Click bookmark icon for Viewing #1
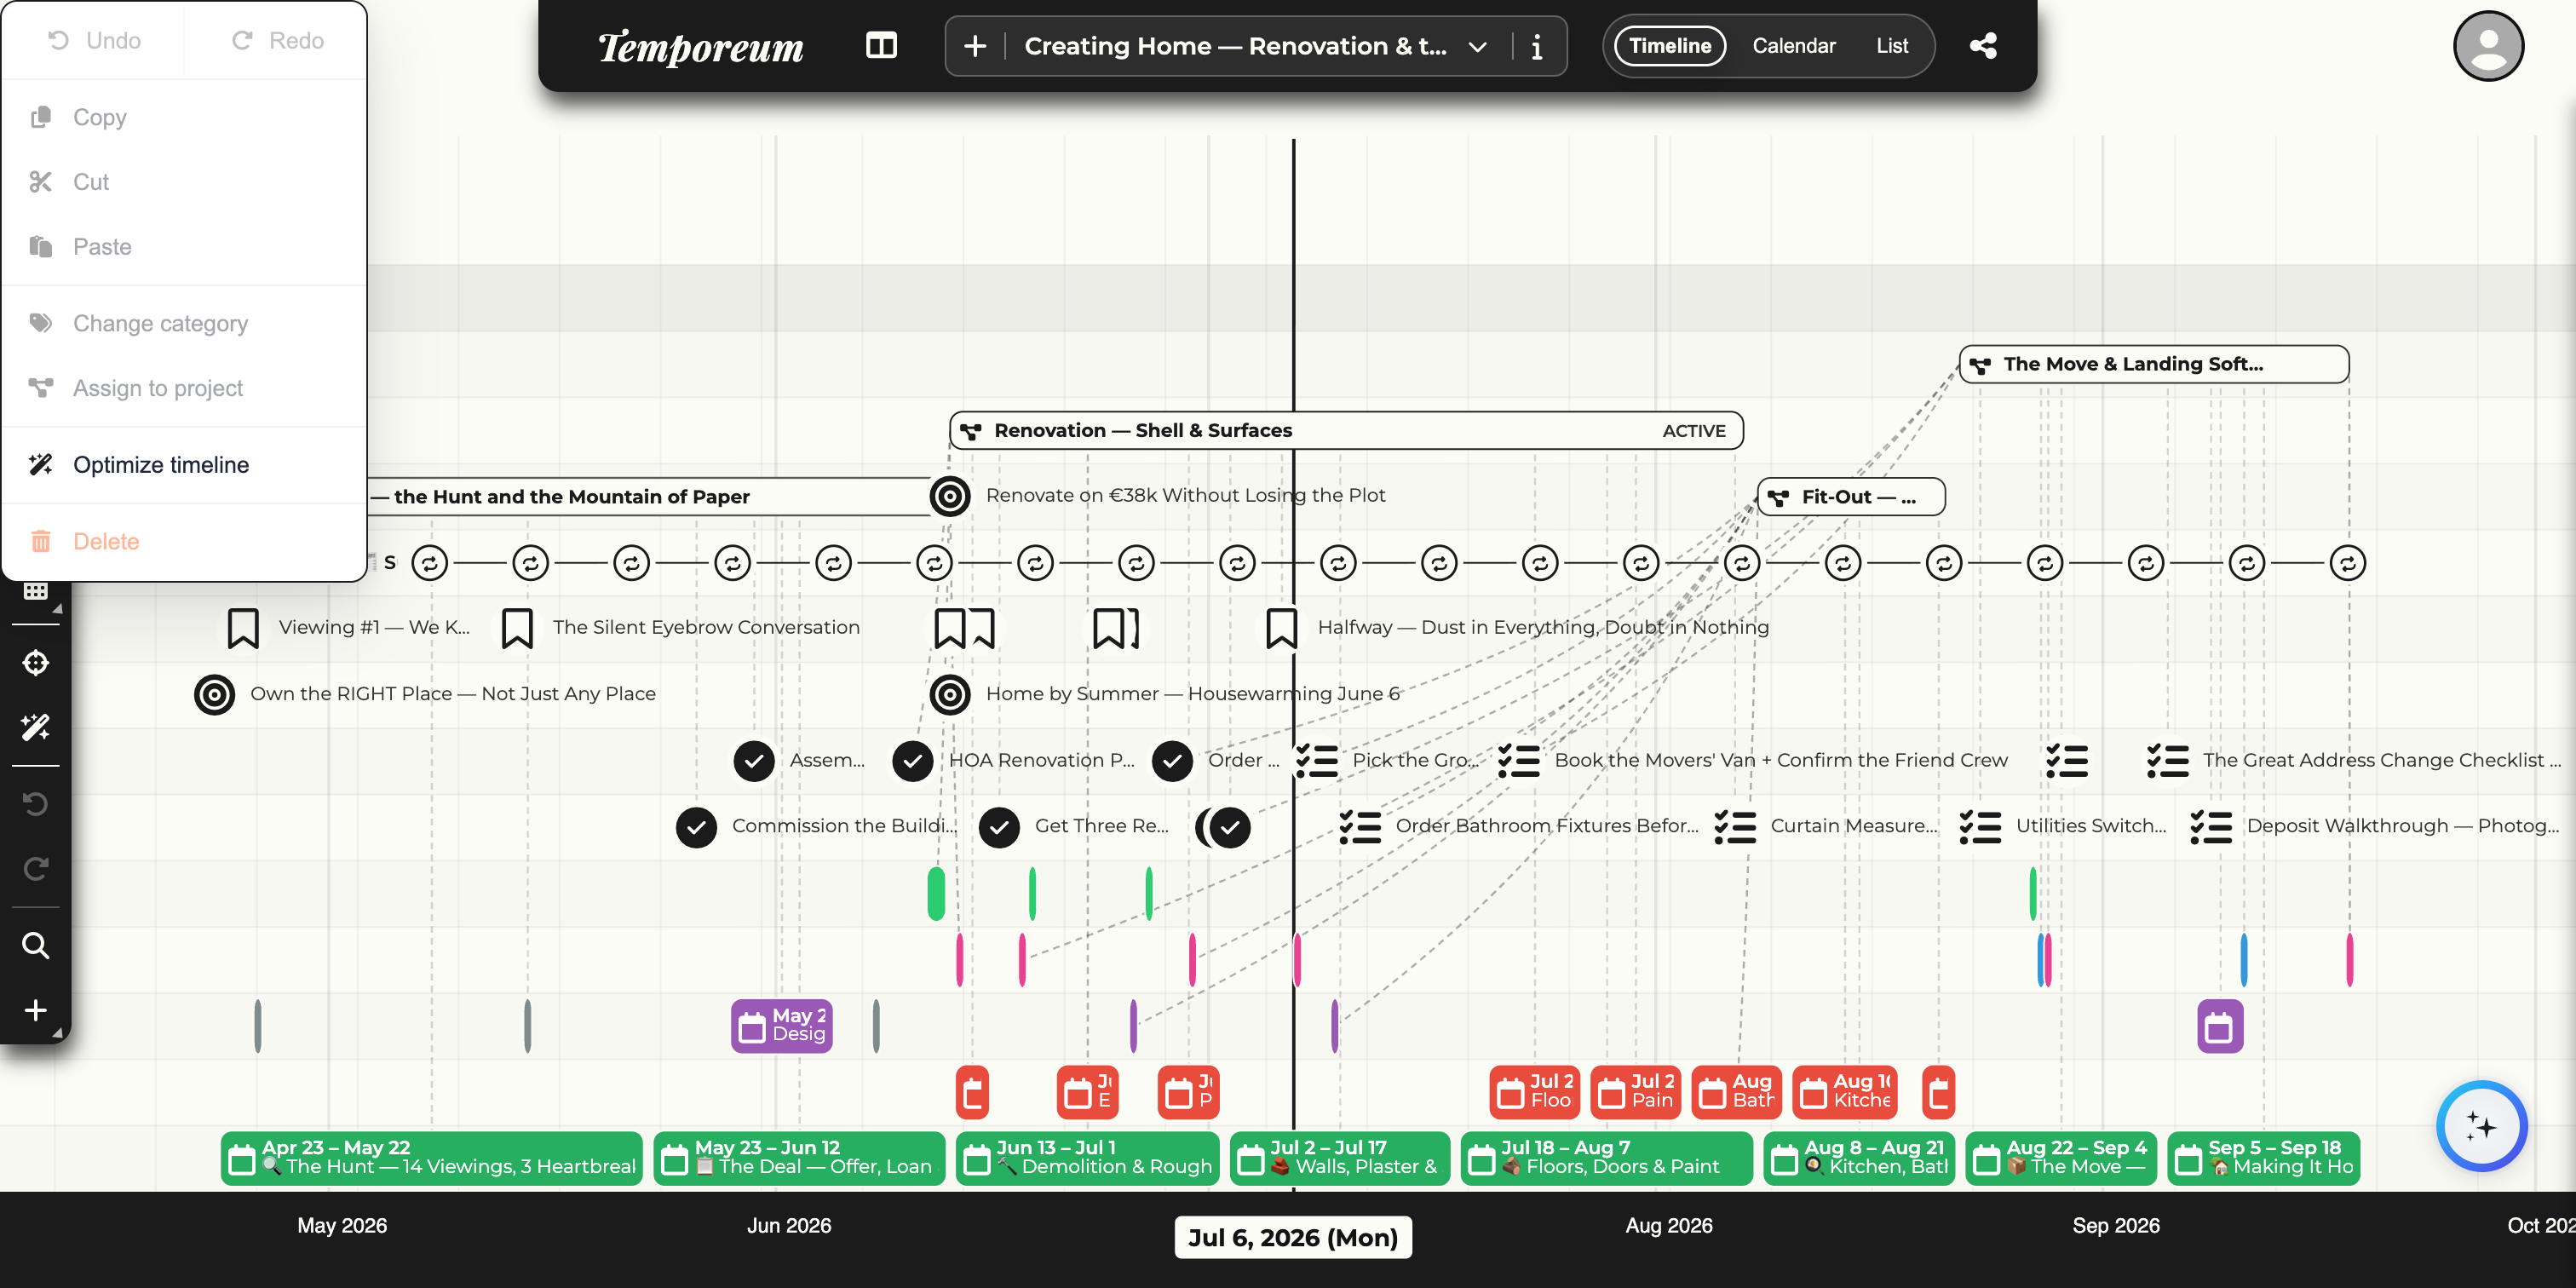The image size is (2576, 1288). [243, 628]
